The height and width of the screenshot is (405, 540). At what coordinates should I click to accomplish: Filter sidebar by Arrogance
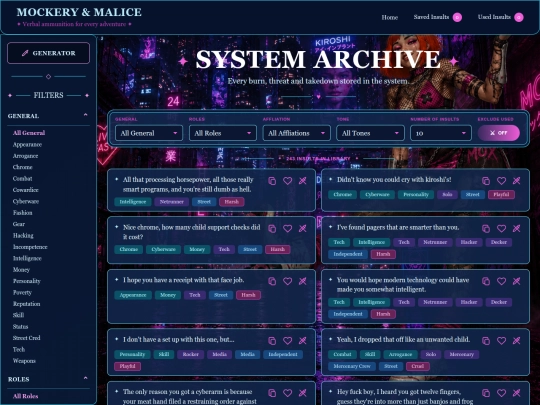pyautogui.click(x=25, y=156)
